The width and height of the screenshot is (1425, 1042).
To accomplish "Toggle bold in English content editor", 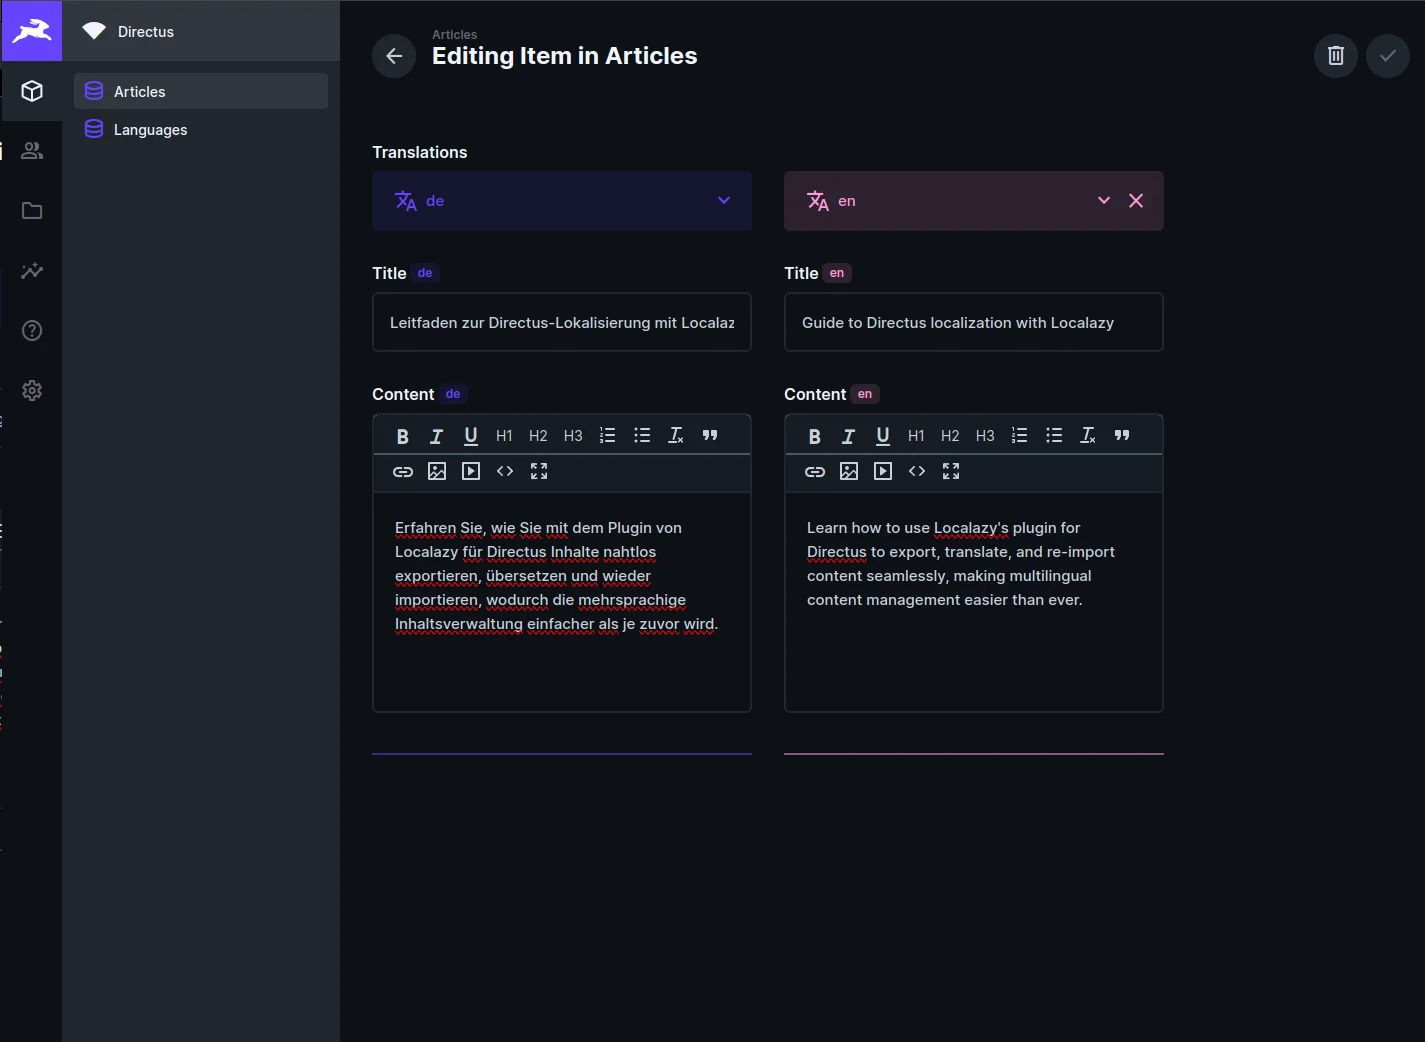I will (x=815, y=436).
